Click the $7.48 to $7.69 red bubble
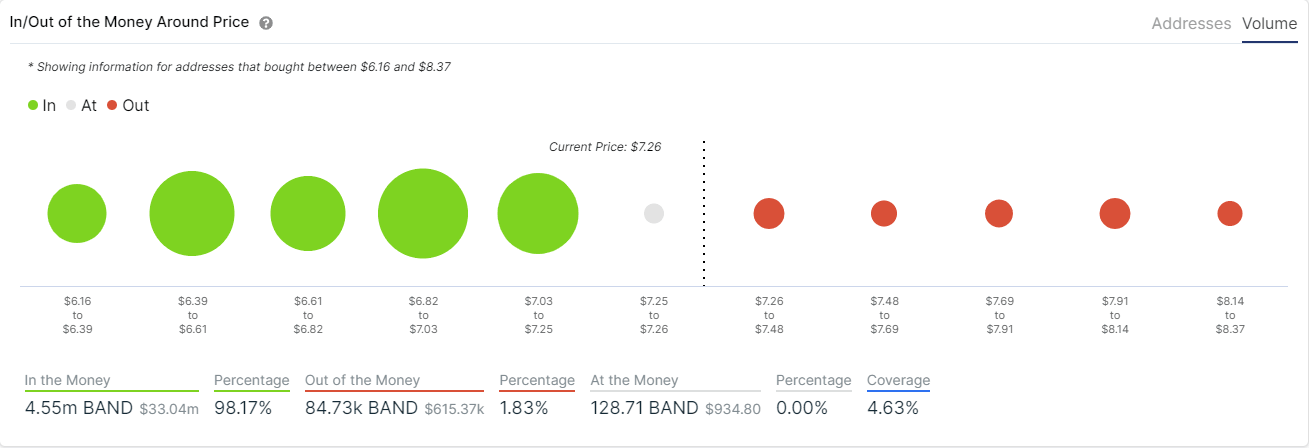The width and height of the screenshot is (1309, 448). click(x=884, y=213)
